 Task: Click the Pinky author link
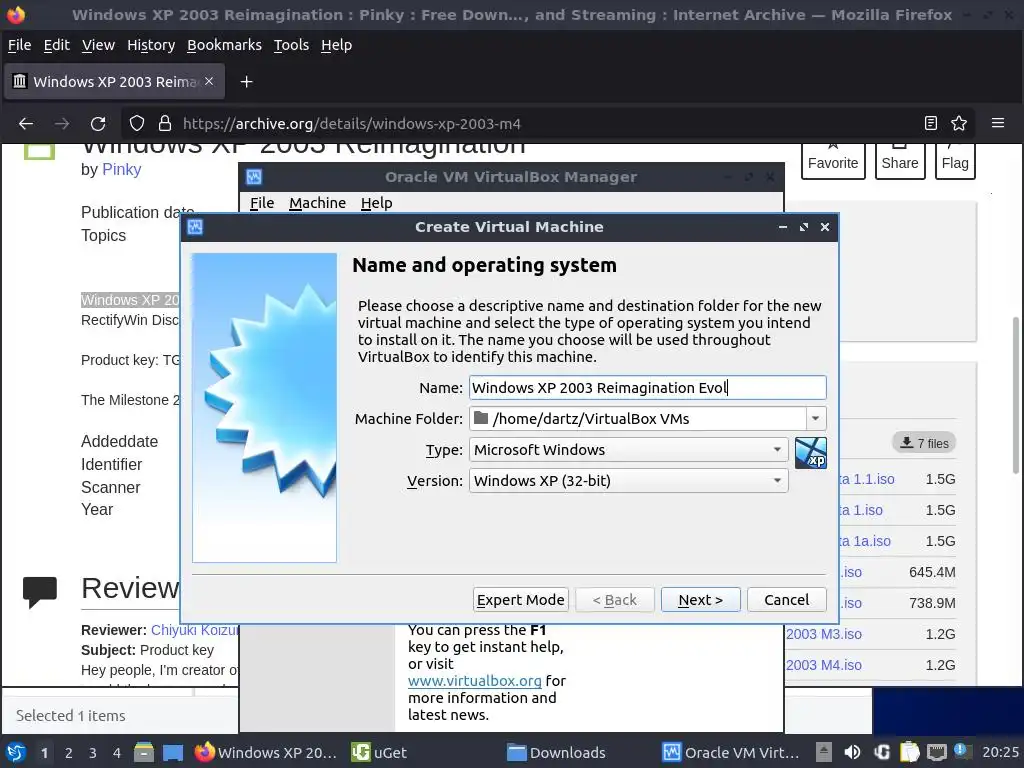click(x=121, y=169)
